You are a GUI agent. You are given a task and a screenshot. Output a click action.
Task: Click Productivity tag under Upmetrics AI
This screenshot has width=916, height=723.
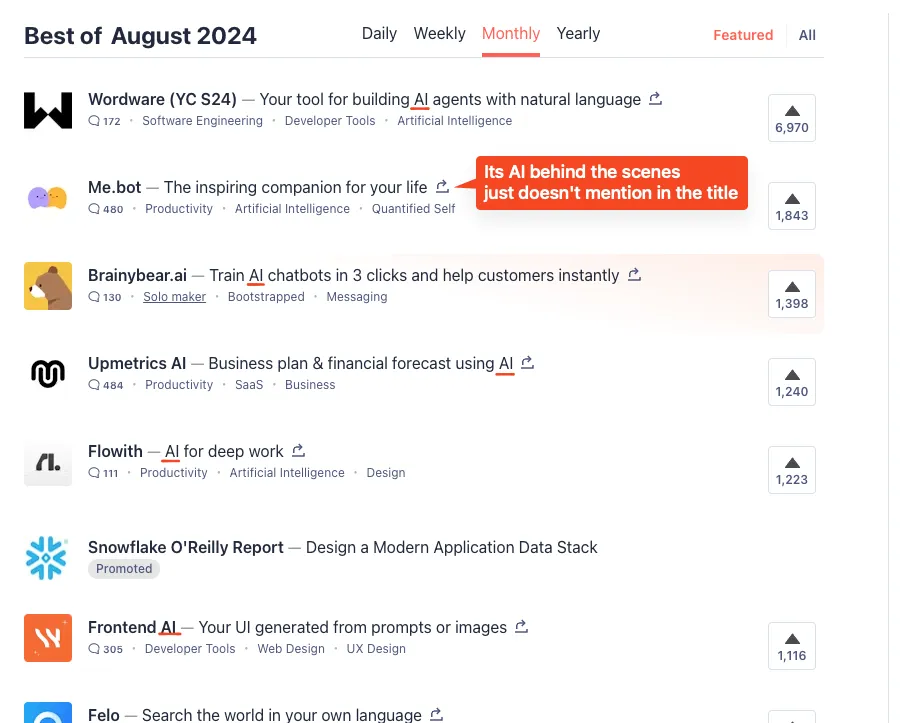[x=179, y=385]
